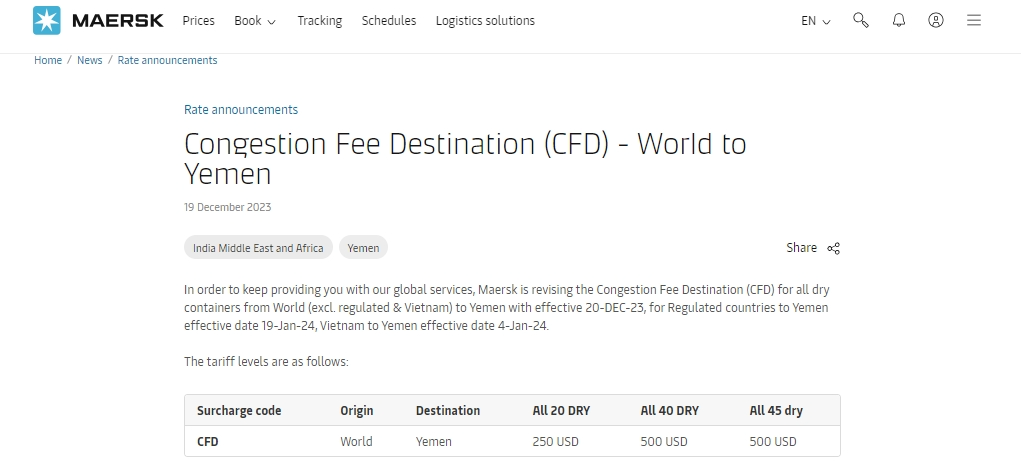Click the MAERSK wordmark text
This screenshot has height=472, width=1021.
point(116,20)
